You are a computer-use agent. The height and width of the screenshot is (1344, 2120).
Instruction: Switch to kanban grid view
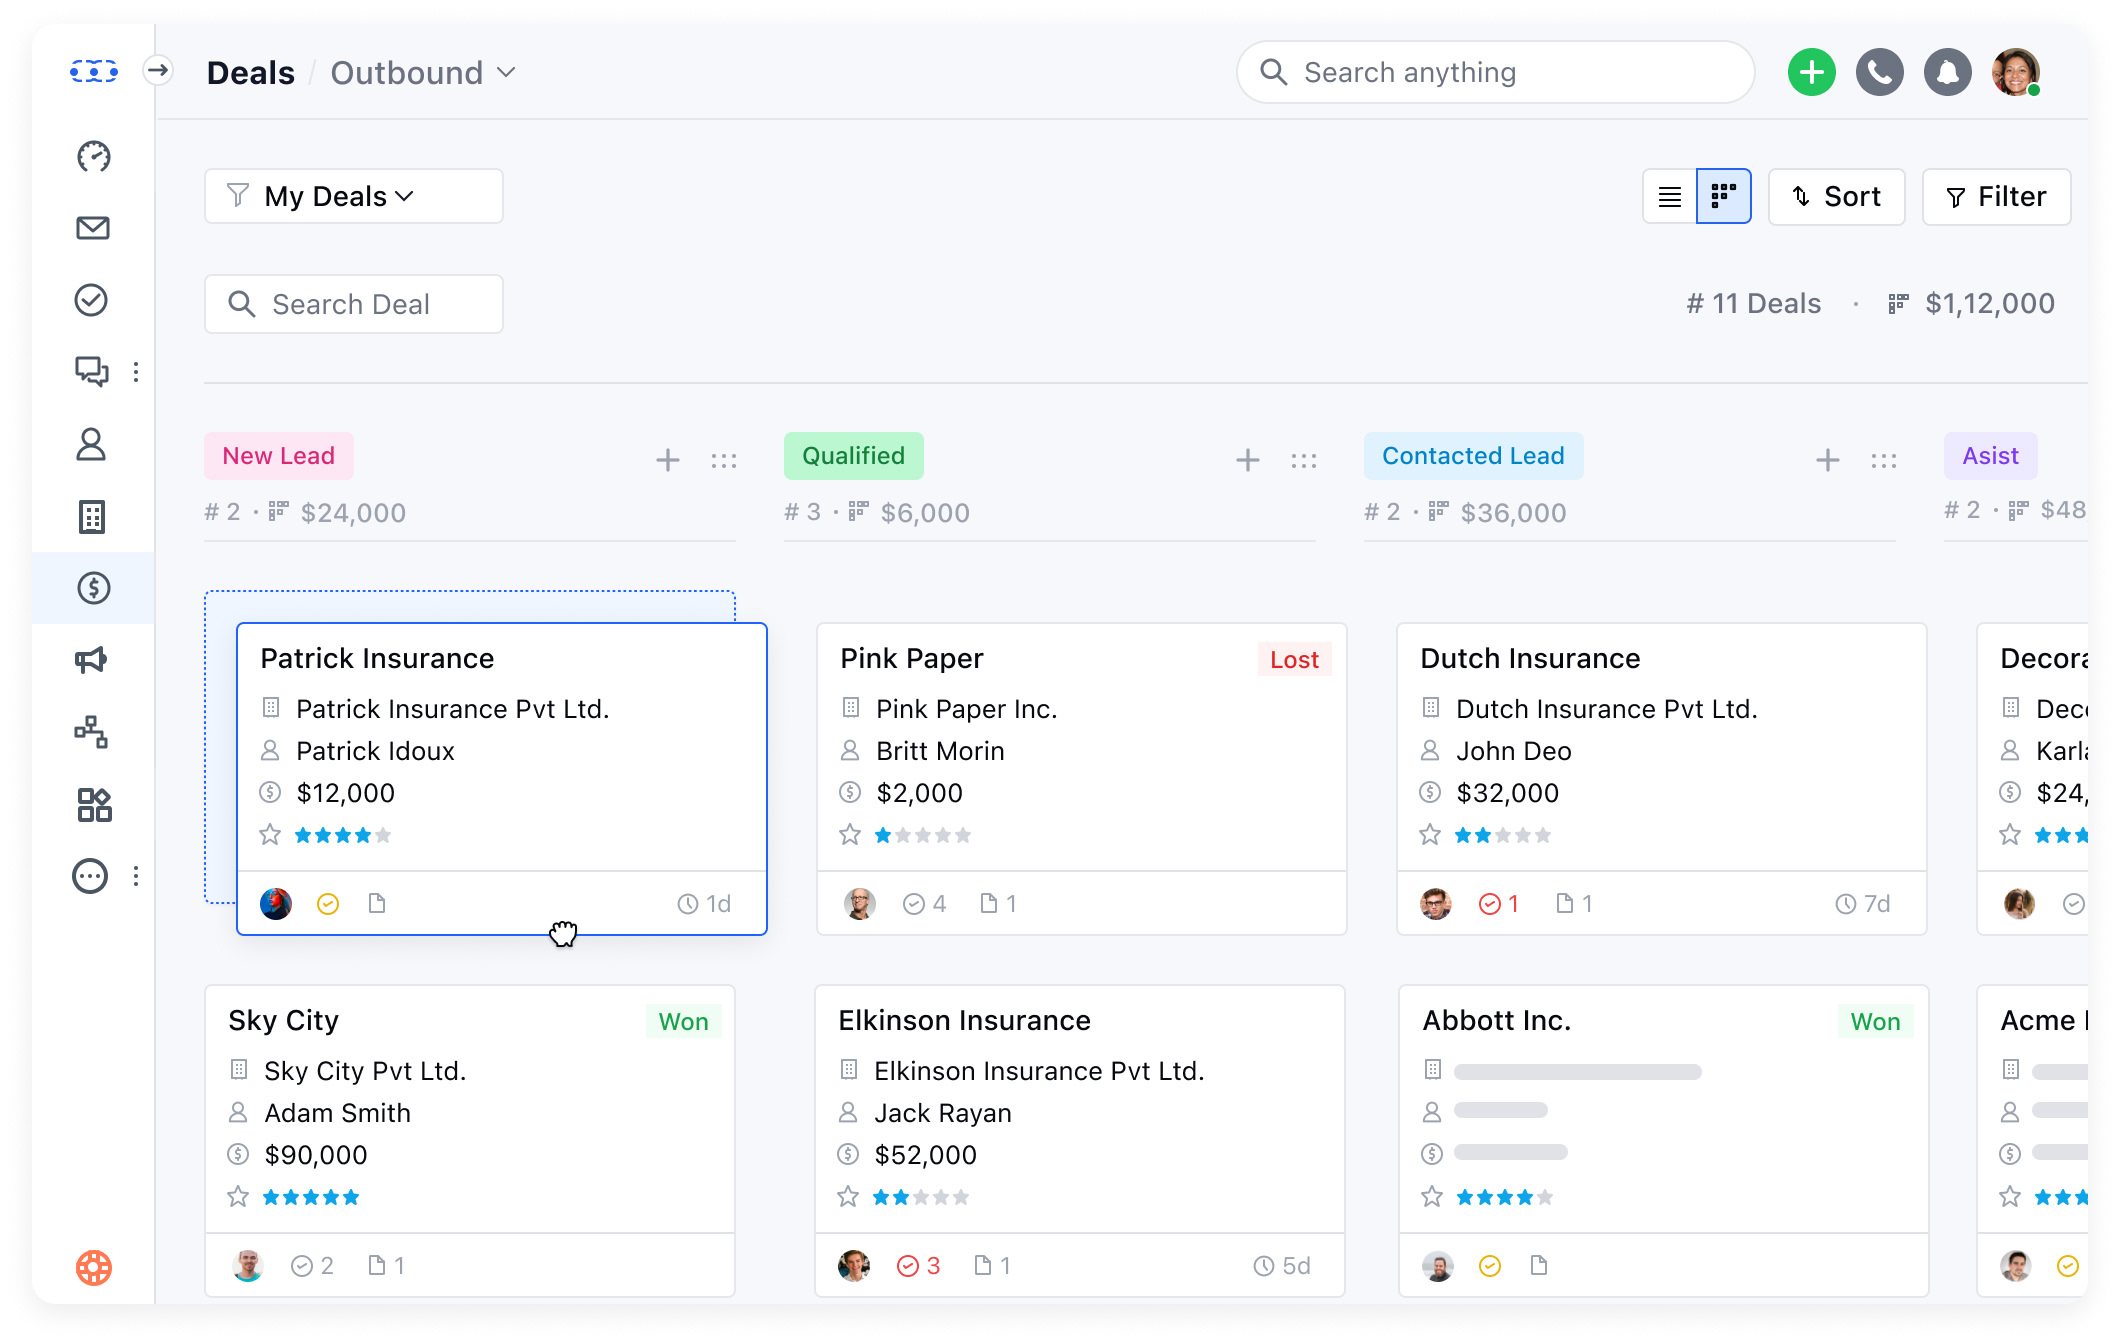click(1723, 196)
